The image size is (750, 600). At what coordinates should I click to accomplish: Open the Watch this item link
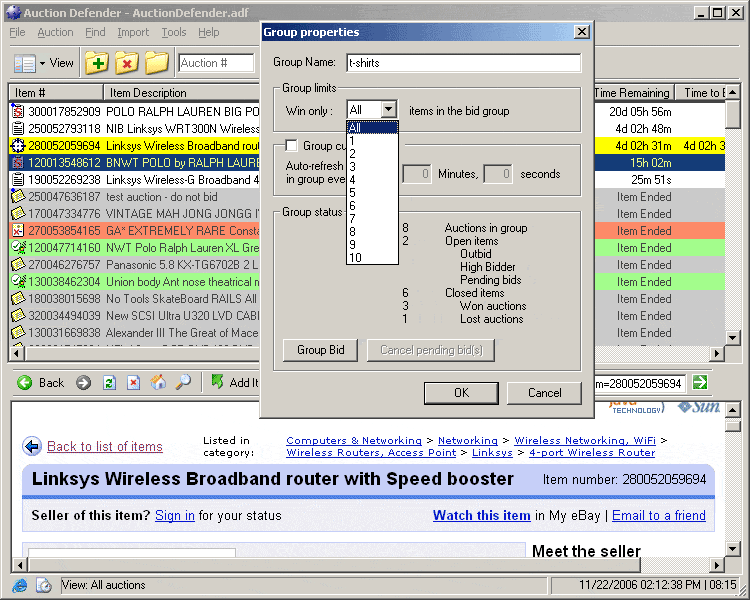click(482, 515)
